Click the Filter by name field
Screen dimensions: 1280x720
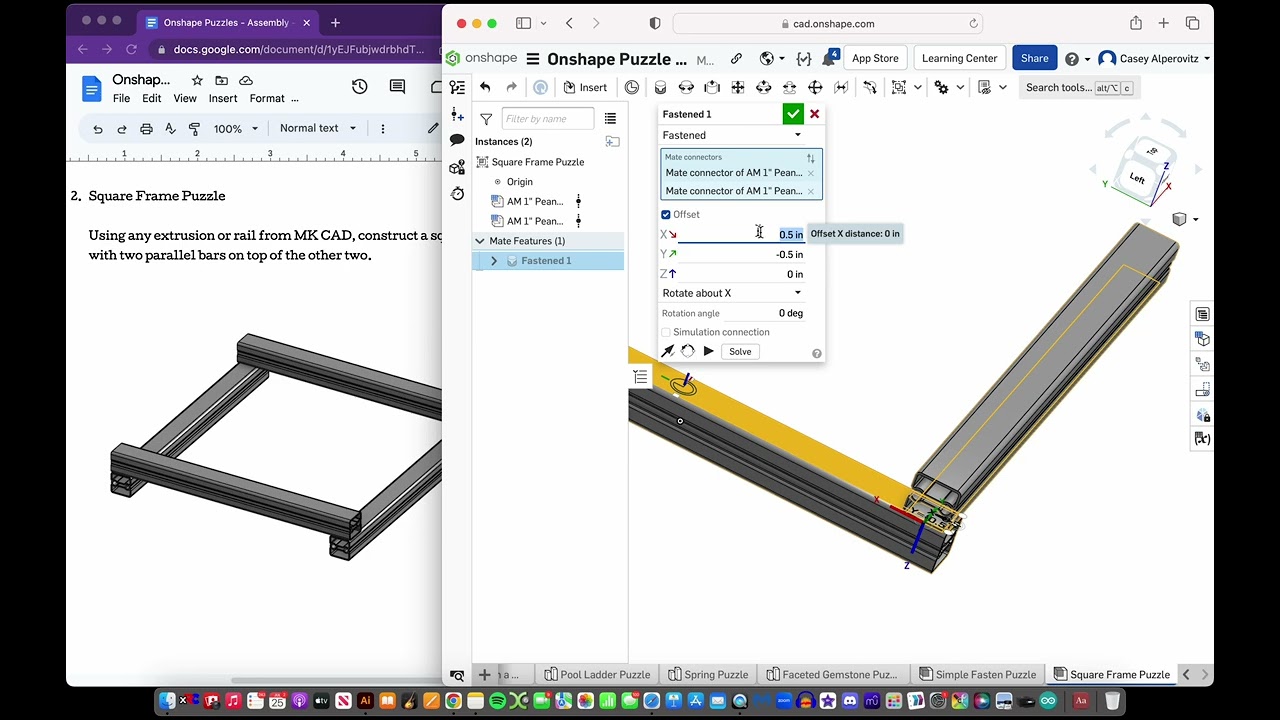(547, 118)
